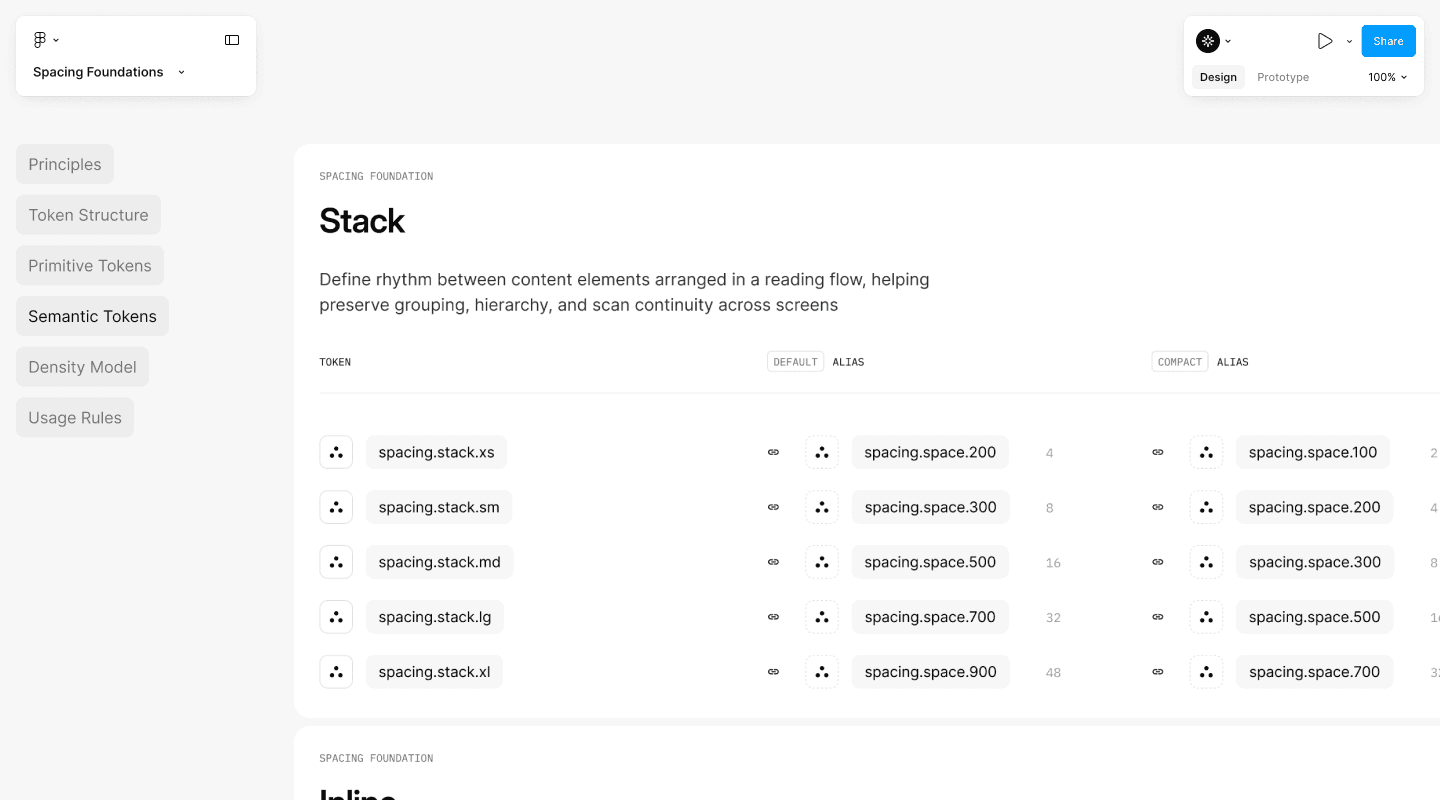
Task: Expand the presentation options chevron
Action: [x=1349, y=41]
